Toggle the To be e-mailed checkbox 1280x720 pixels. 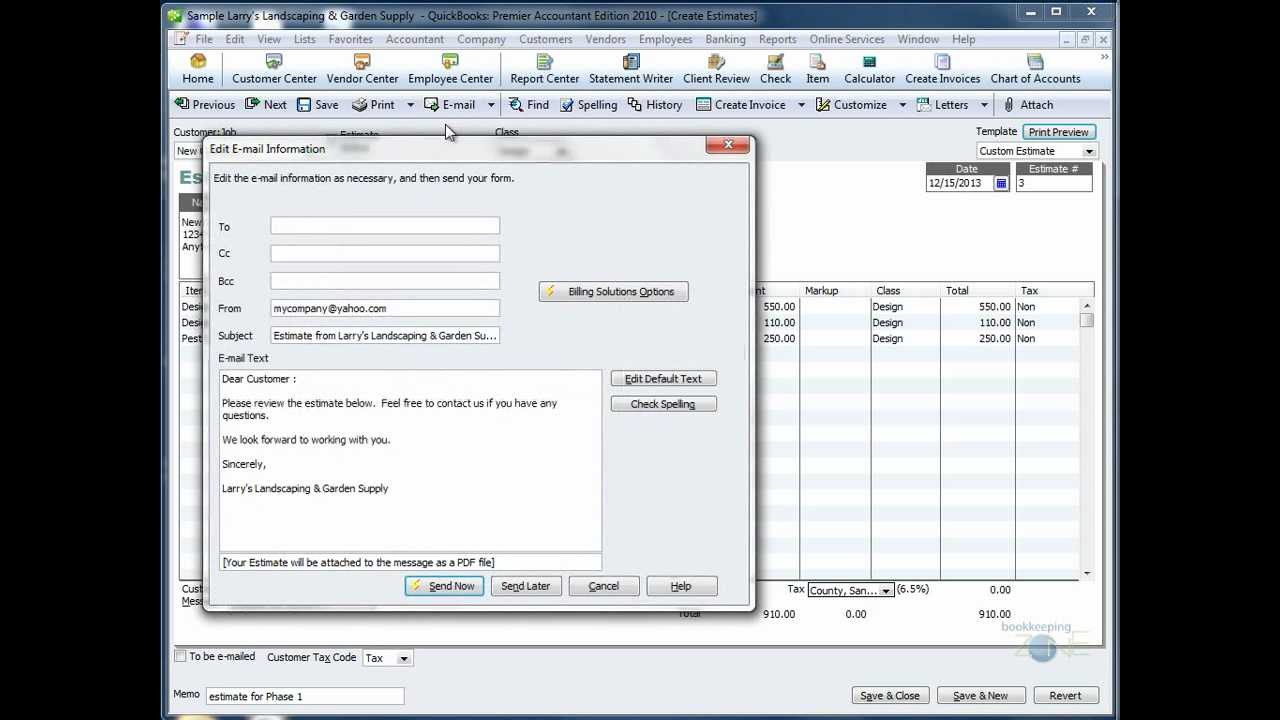coord(180,656)
